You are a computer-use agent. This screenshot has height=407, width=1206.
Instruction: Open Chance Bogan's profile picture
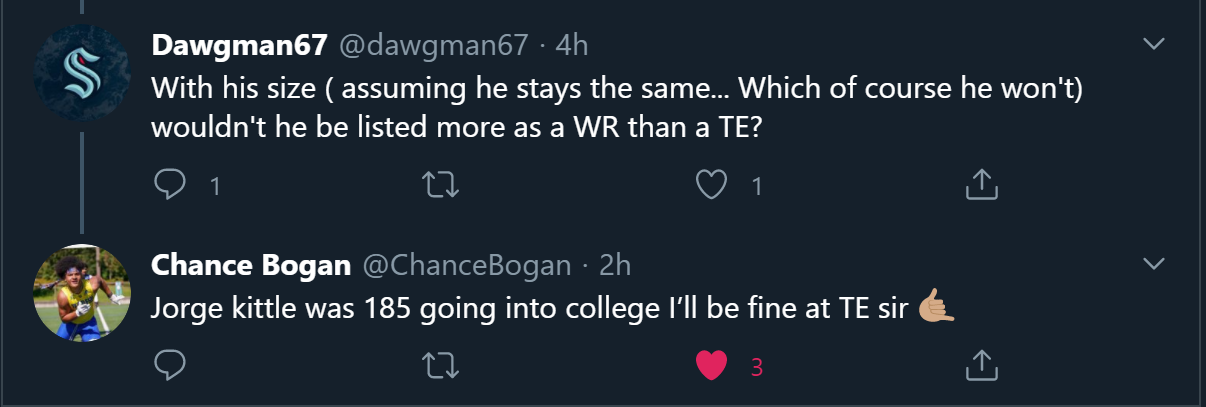(82, 292)
